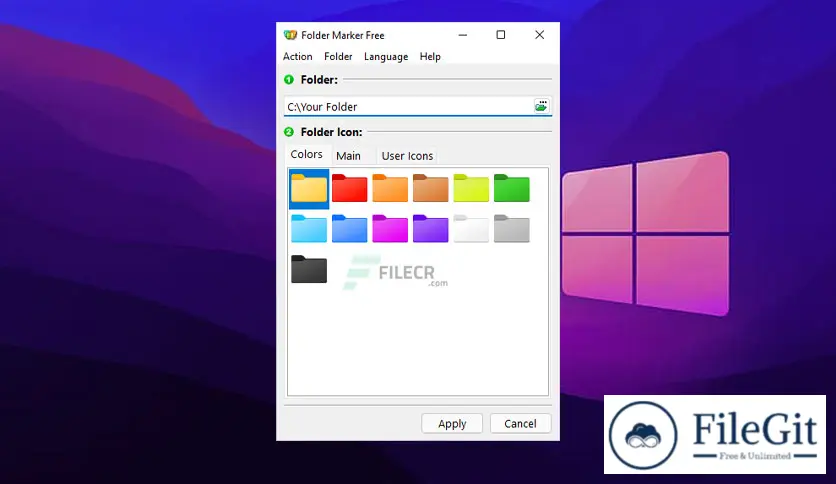The image size is (836, 484).
Task: Click the Apply button
Action: point(452,424)
